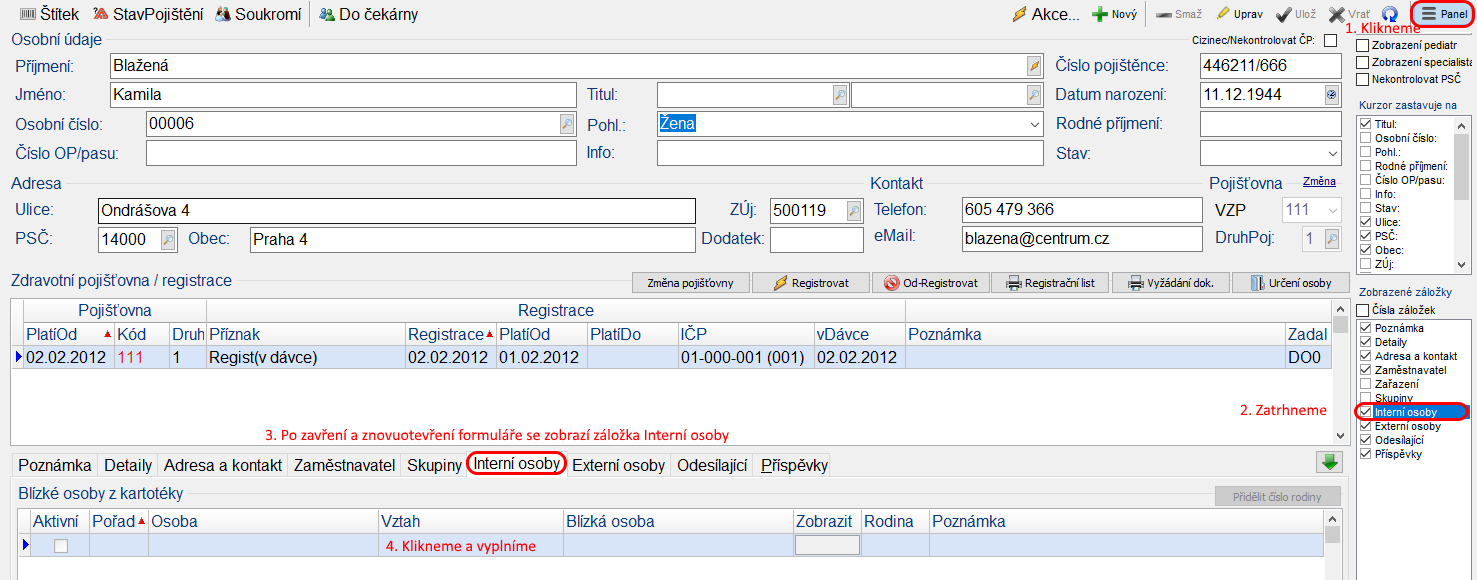1477x580 pixels.
Task: Click the Štítek barcode icon
Action: click(25, 15)
